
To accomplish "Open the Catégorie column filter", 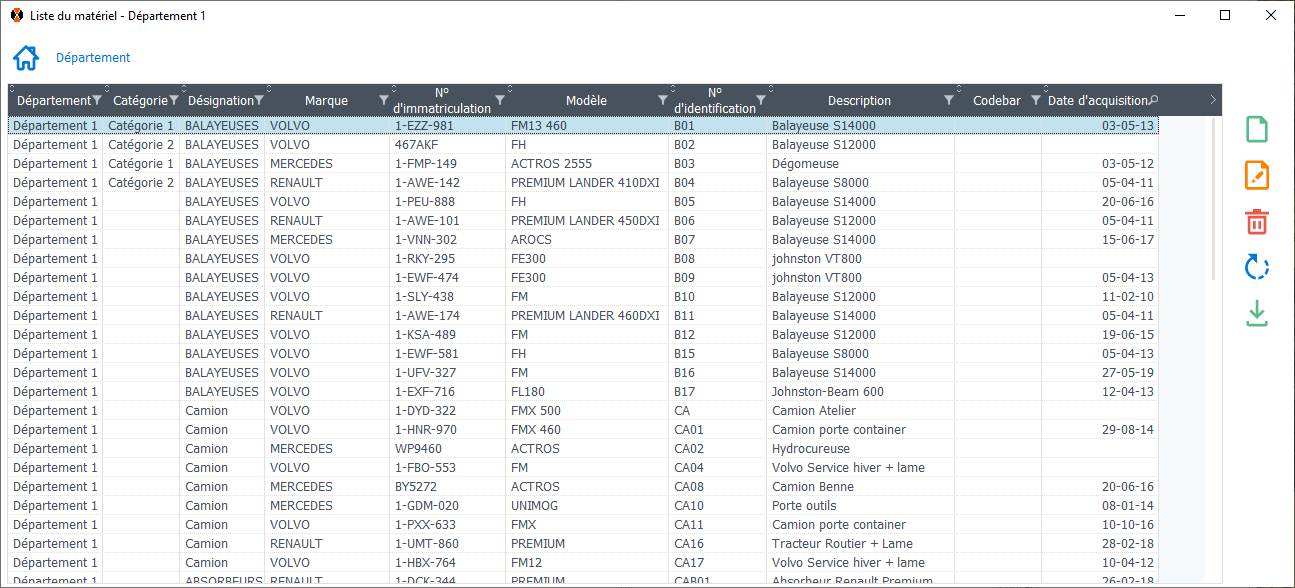I will pyautogui.click(x=174, y=100).
